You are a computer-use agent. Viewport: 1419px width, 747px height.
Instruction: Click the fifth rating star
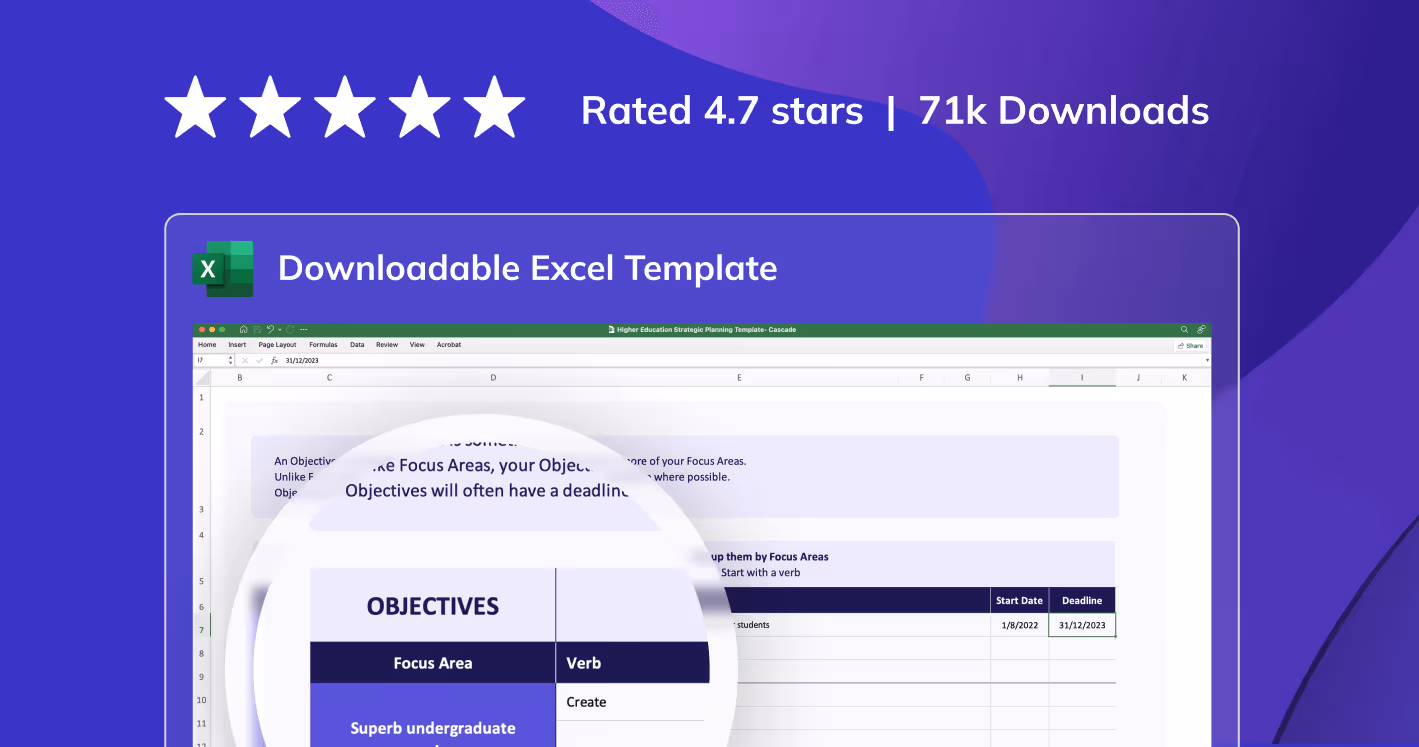pyautogui.click(x=494, y=108)
